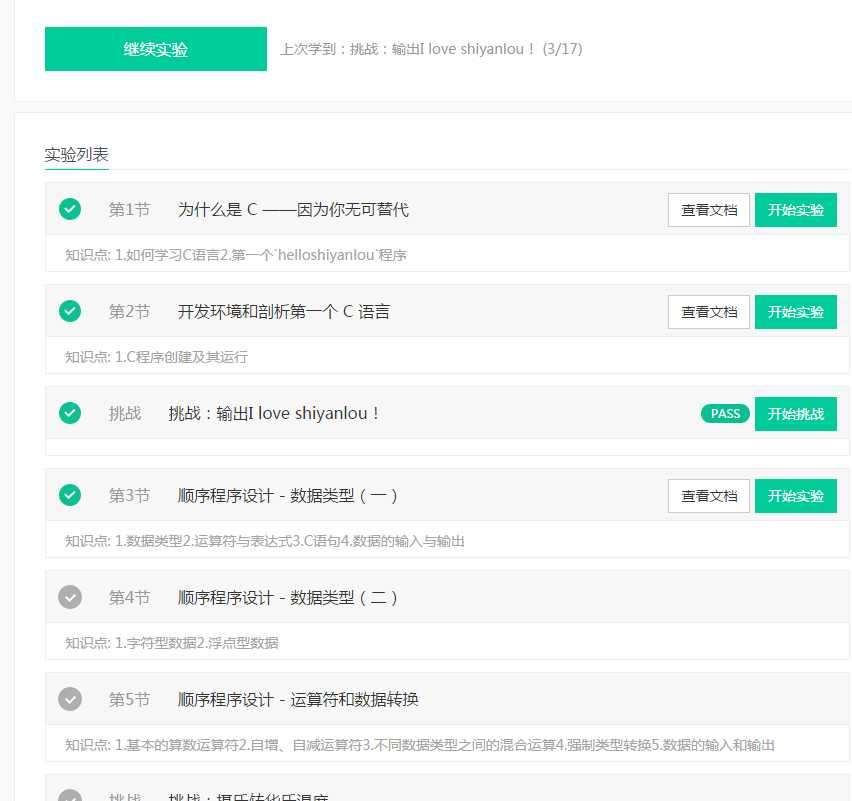Click the status icon of the bottom 挑战 row
The height and width of the screenshot is (801, 852).
[69, 795]
